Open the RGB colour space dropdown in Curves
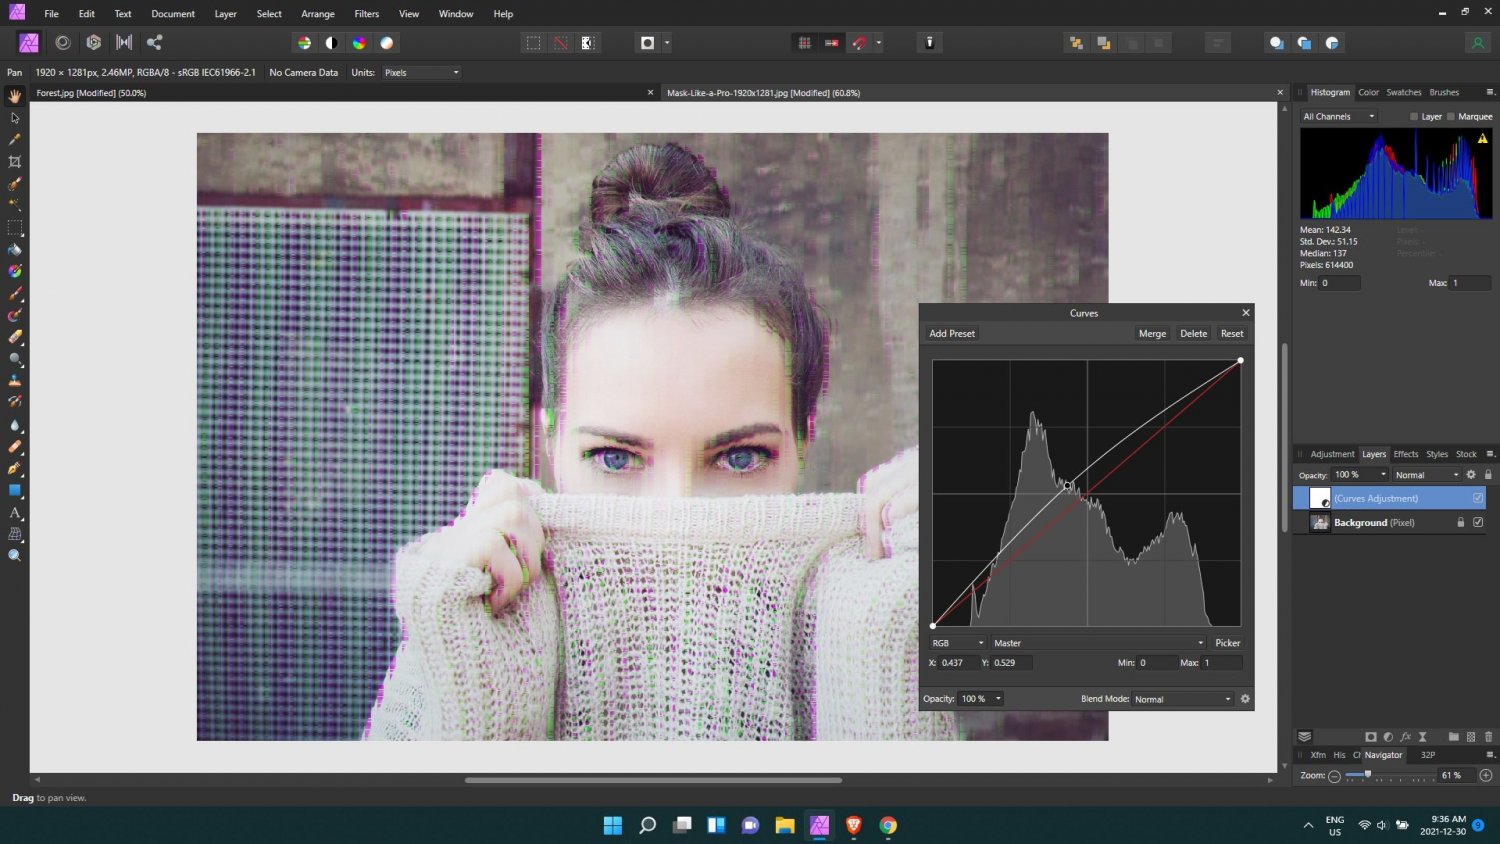The height and width of the screenshot is (844, 1500). 958,643
